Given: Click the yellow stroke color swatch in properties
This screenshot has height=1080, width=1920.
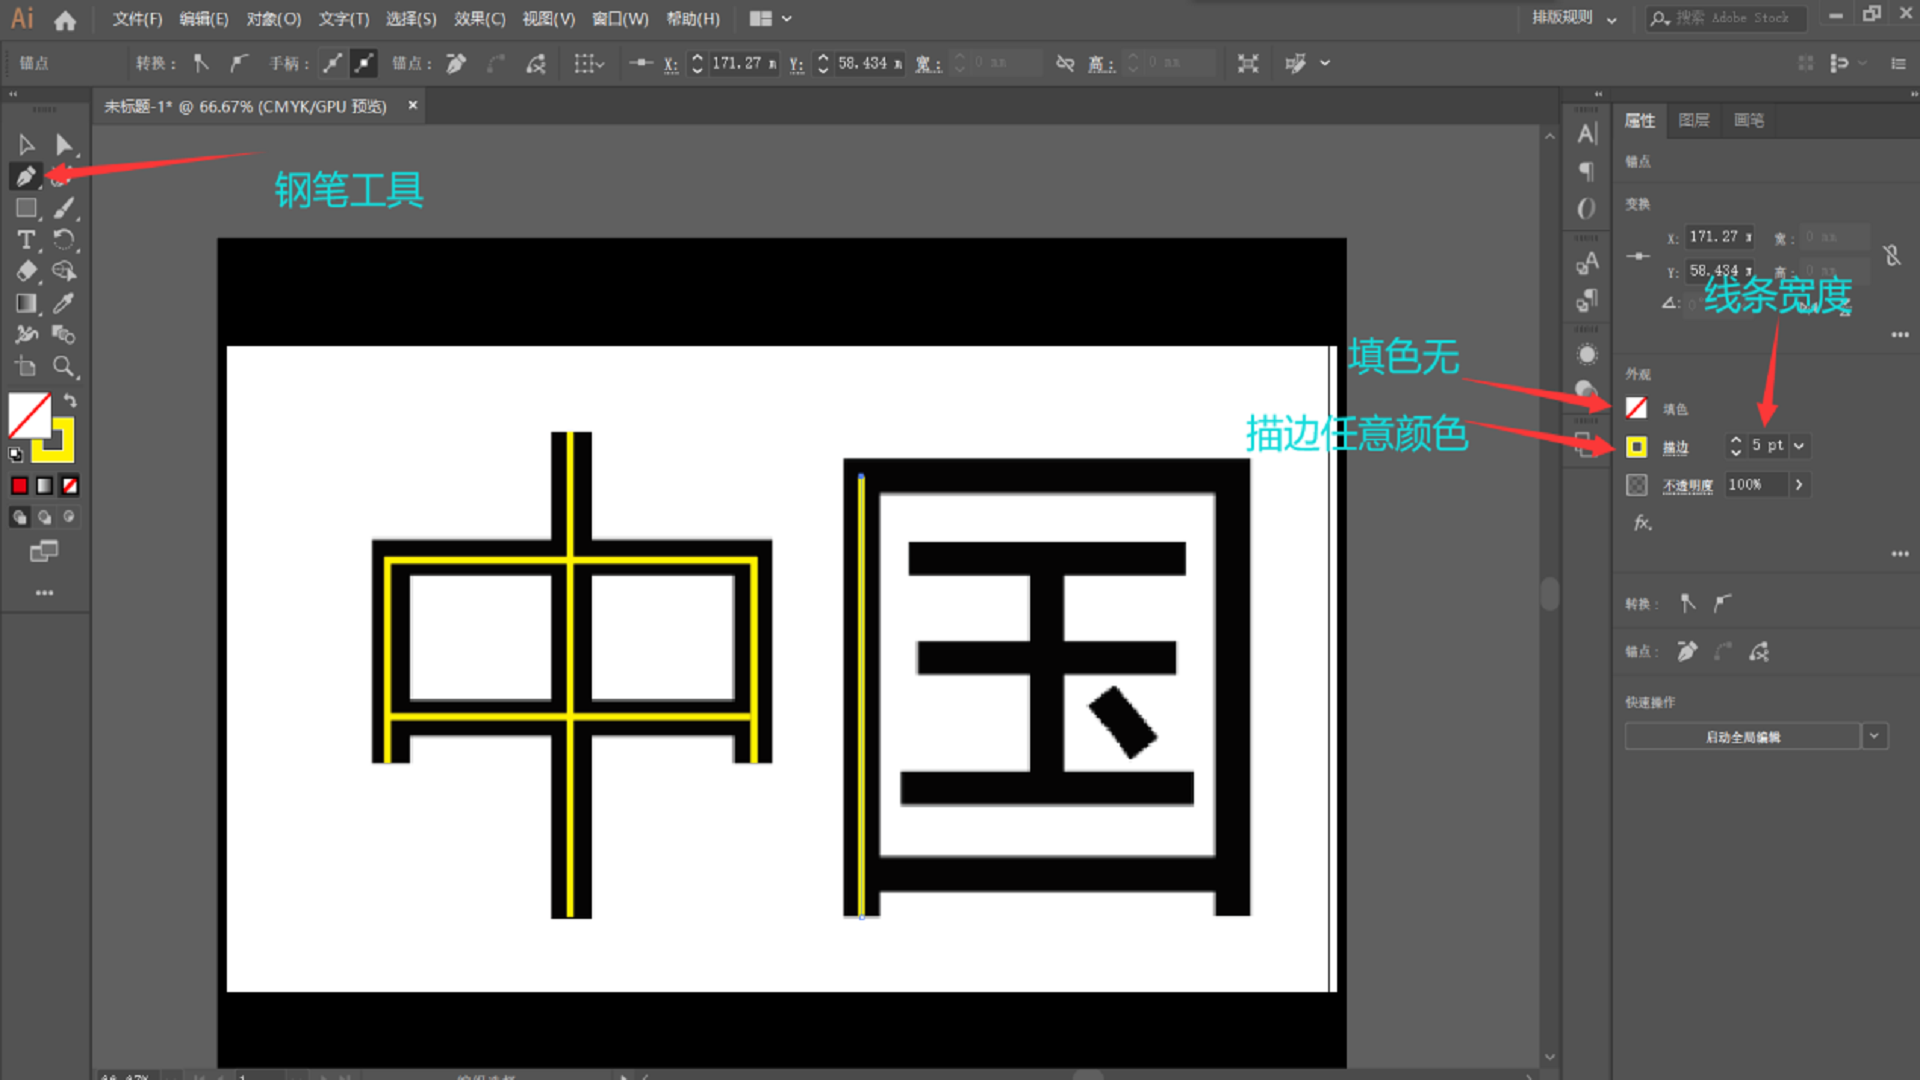Looking at the screenshot, I should pos(1637,447).
